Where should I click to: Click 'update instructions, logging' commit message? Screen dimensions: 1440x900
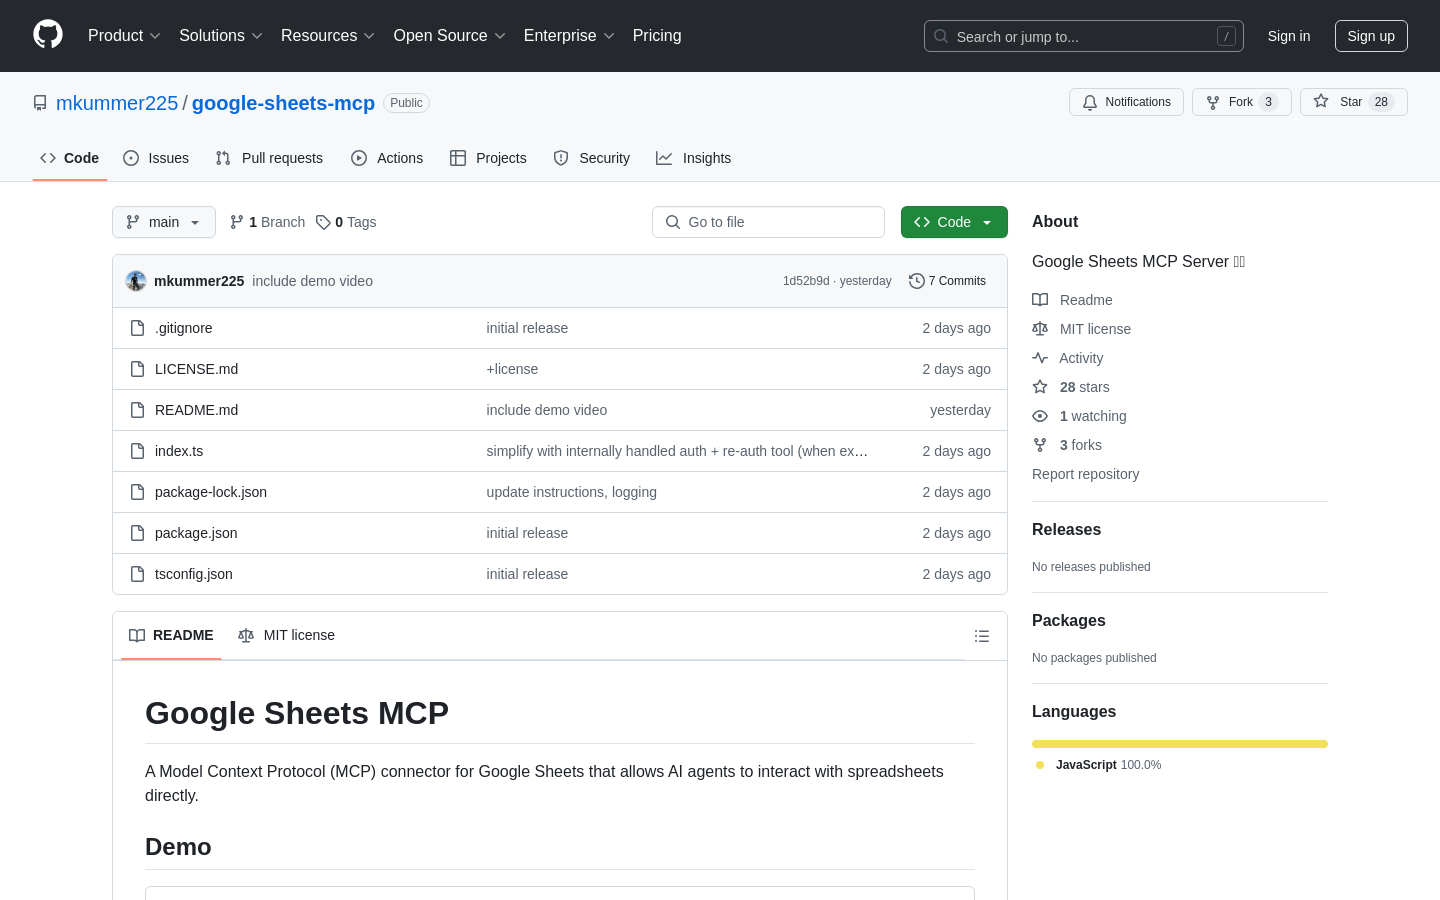click(x=572, y=492)
